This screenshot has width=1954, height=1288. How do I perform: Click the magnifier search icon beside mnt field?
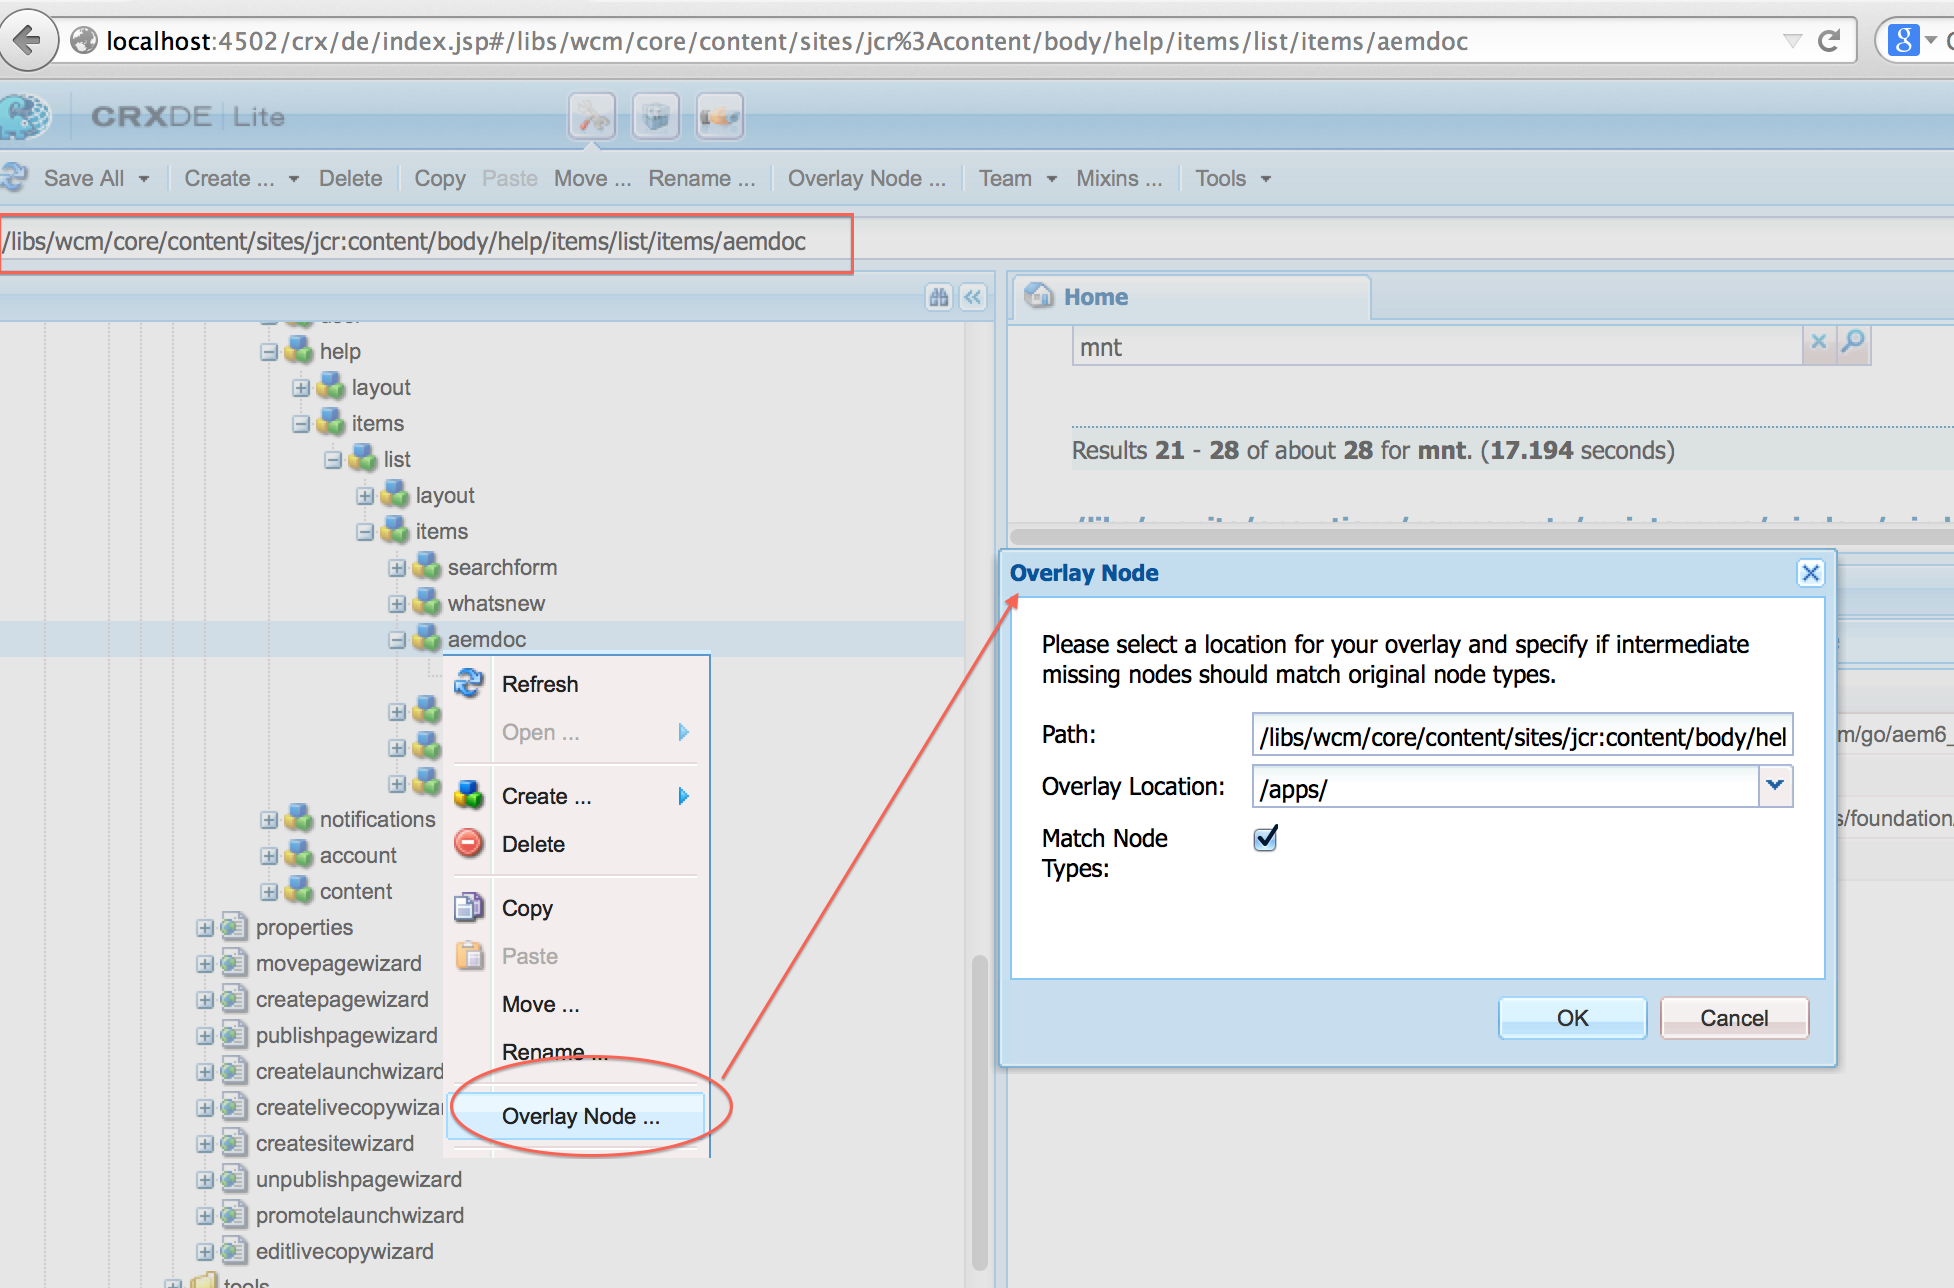[x=1853, y=342]
